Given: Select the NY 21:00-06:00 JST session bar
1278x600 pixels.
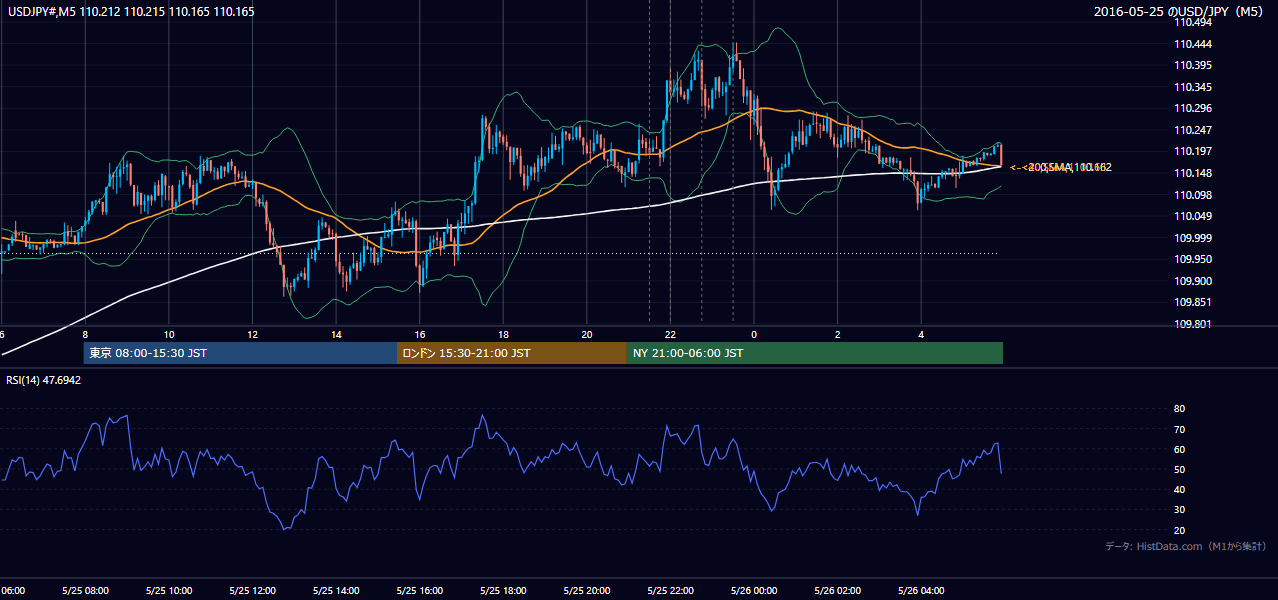Looking at the screenshot, I should [x=815, y=353].
